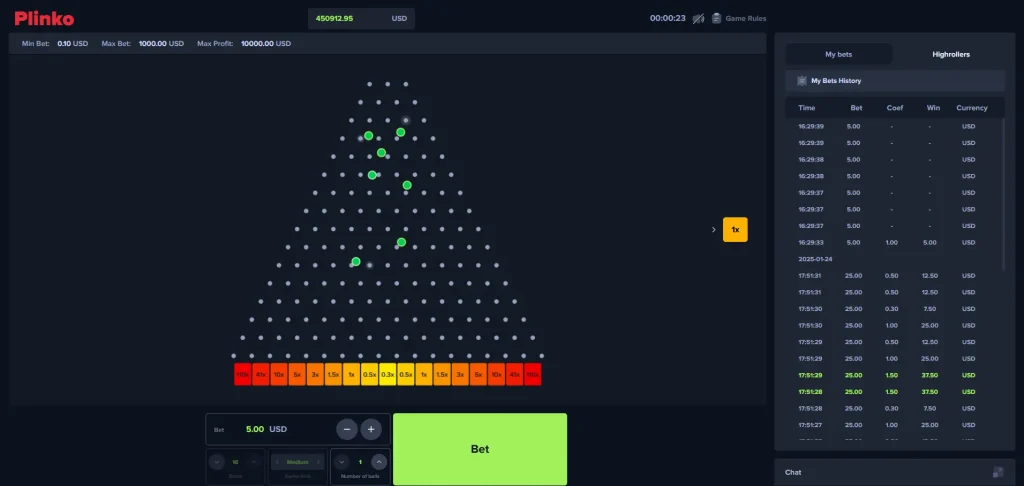Raise the number of rows
Screen dimensions: 1024x486
255,462
